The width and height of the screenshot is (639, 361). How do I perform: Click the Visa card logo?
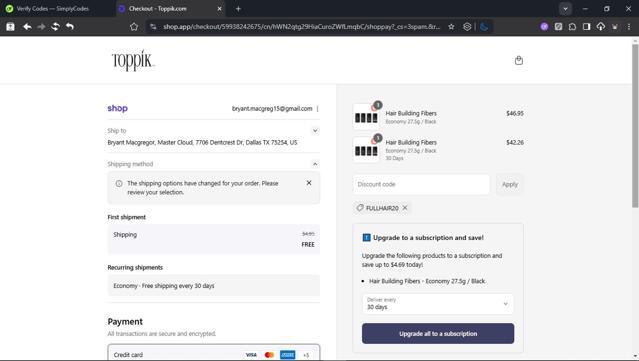(251, 355)
